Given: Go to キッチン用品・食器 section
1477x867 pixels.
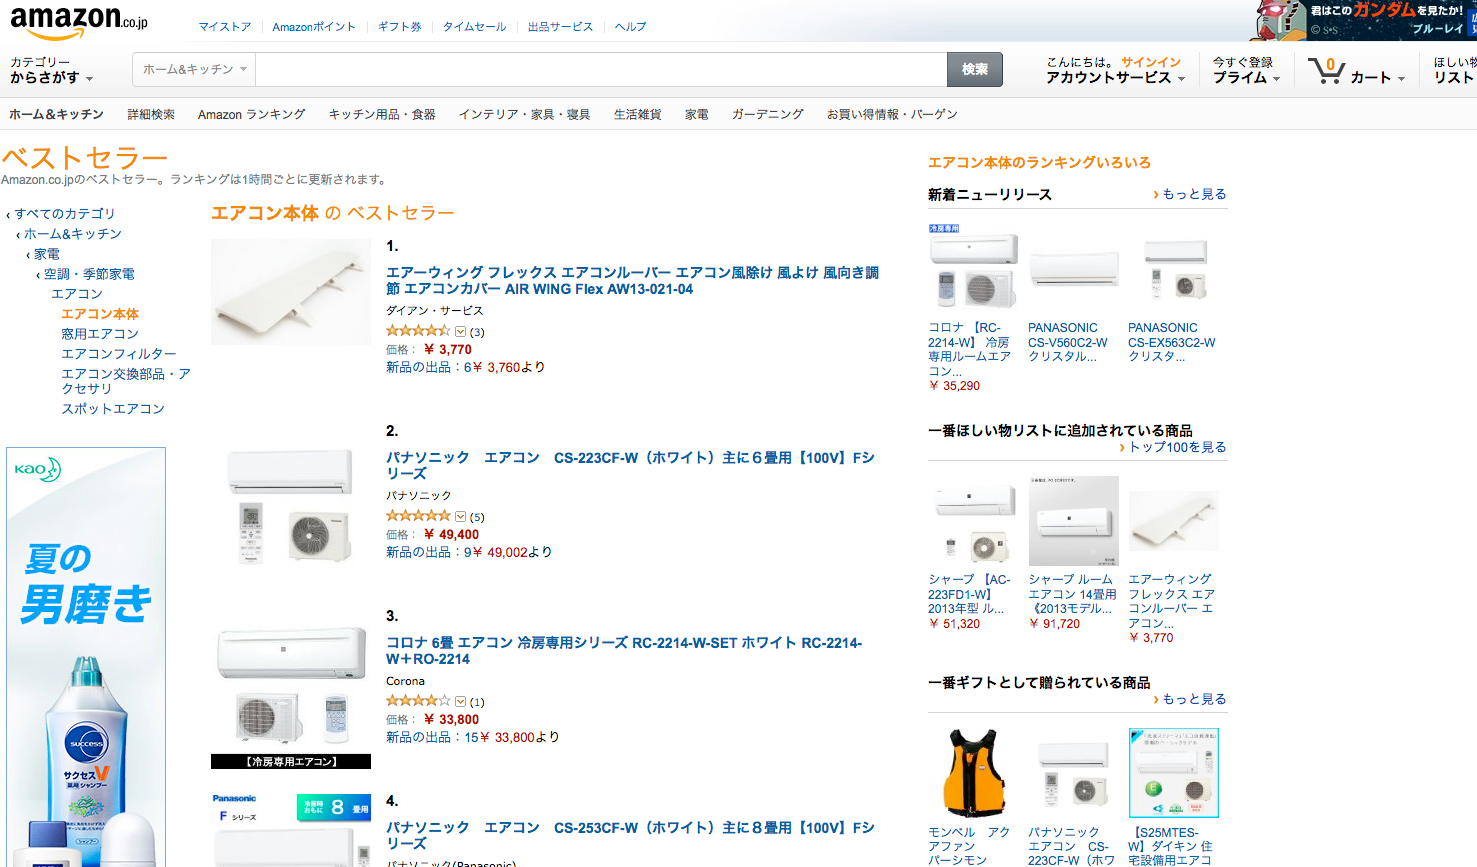Looking at the screenshot, I should [x=382, y=115].
